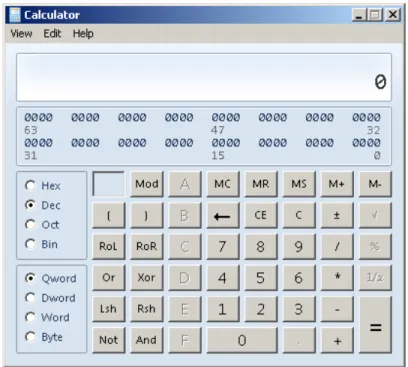The image size is (408, 367).
Task: Click the close parenthesis button
Action: tap(147, 215)
